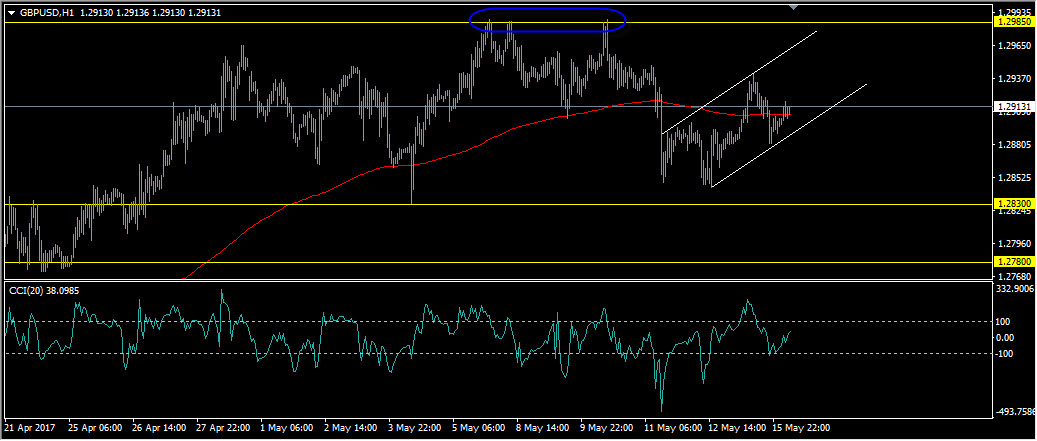
Task: Click the CCI(20) 38.0985 indicator label
Action: pyautogui.click(x=44, y=290)
